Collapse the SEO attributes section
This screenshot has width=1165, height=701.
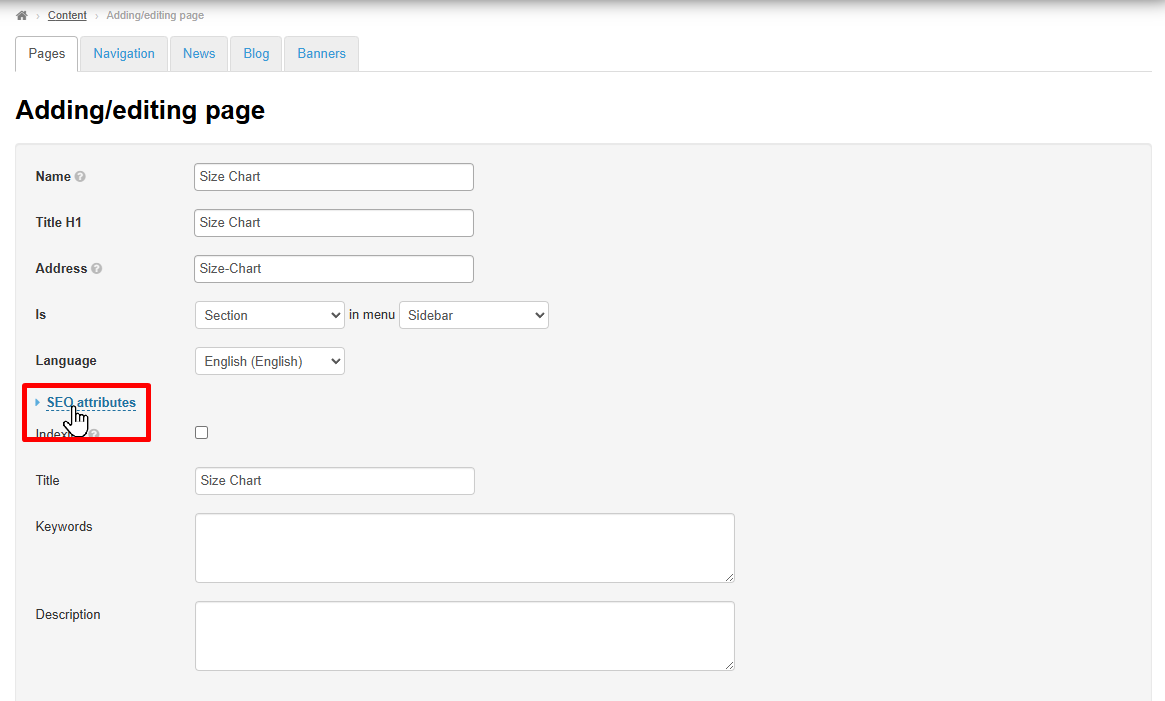click(x=91, y=402)
